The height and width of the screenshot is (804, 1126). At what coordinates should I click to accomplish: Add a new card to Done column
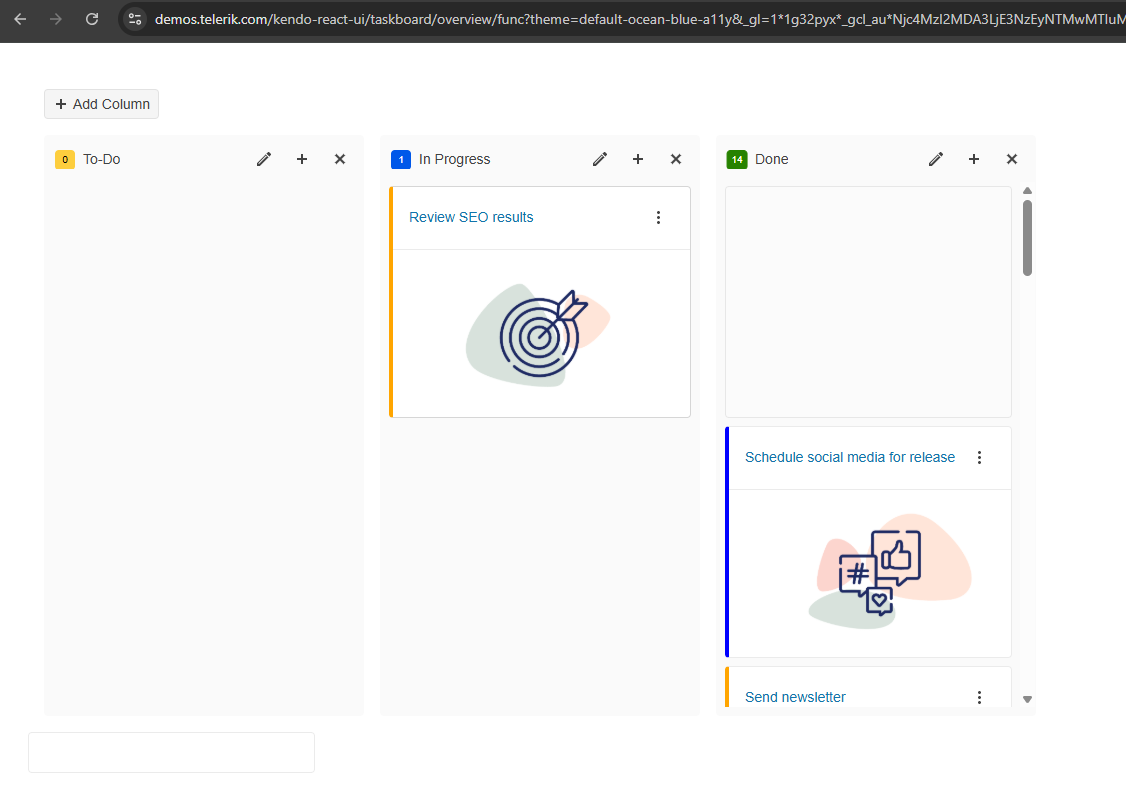point(974,159)
